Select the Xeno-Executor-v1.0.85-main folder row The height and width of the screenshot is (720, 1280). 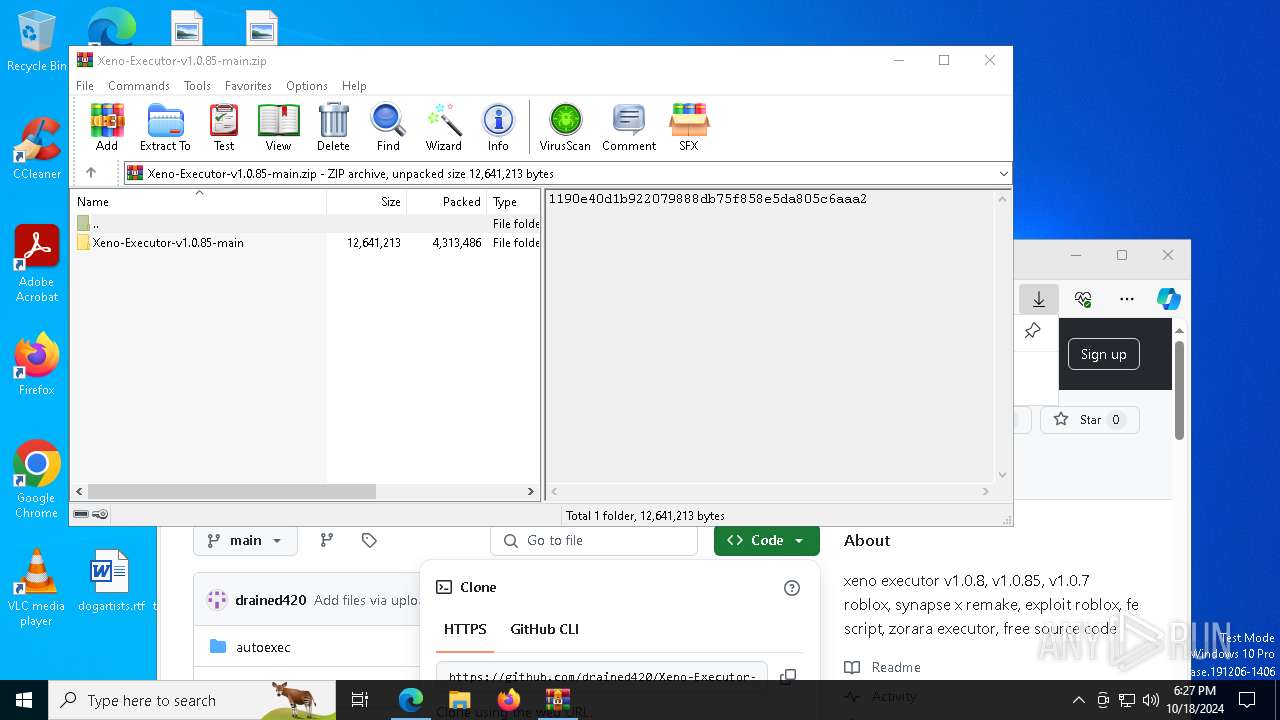point(306,243)
